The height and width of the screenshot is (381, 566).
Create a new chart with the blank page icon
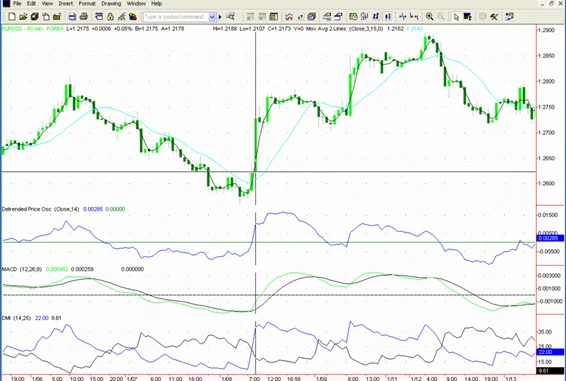12,17
